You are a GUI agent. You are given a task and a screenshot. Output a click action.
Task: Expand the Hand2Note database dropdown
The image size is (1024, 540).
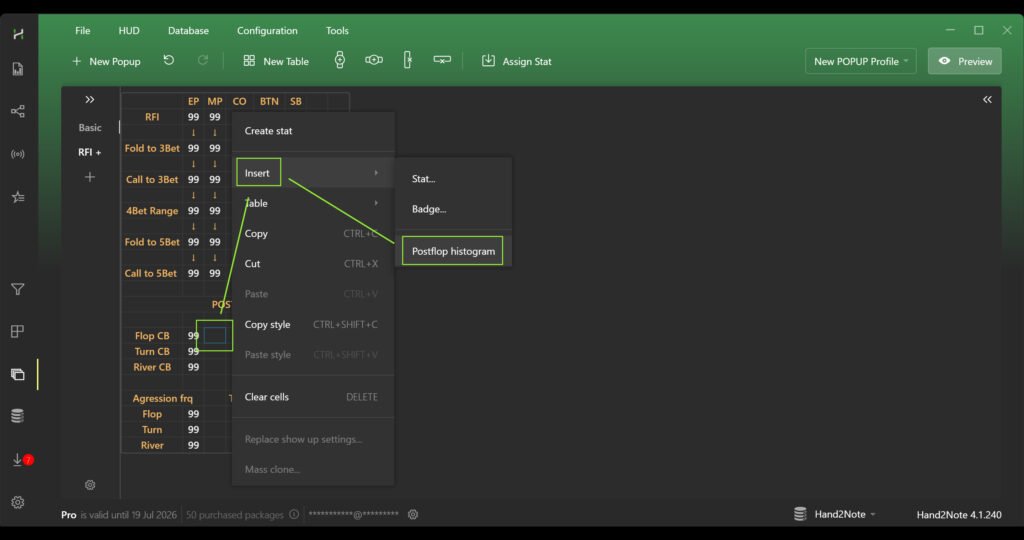click(x=834, y=514)
